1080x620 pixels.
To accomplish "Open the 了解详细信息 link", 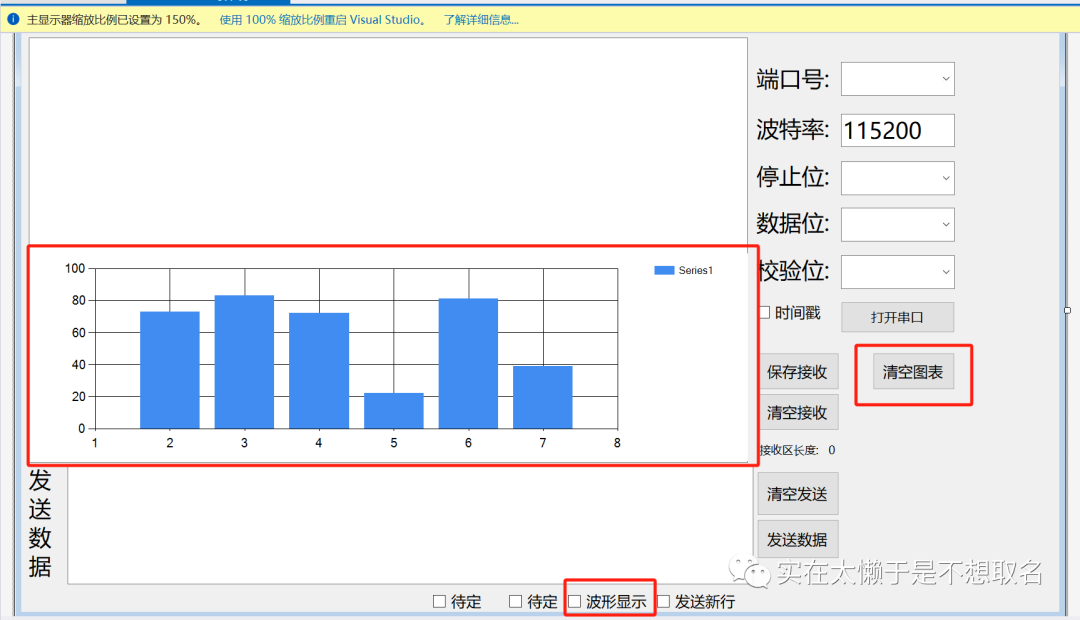I will click(481, 19).
